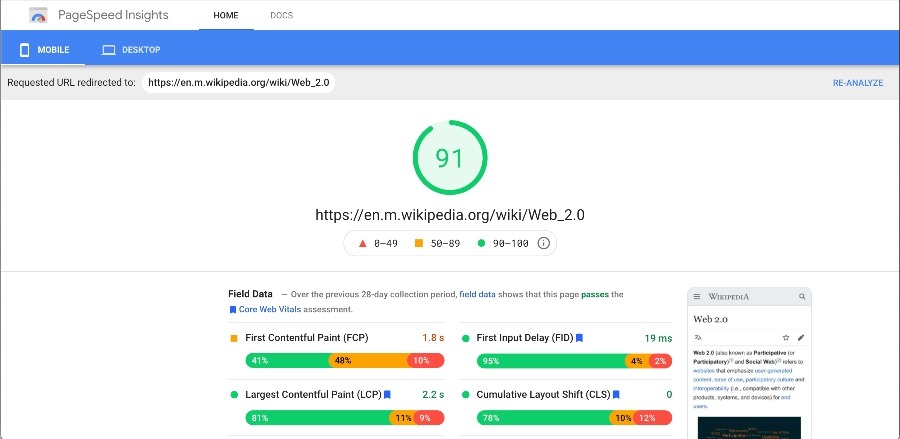Viewport: 900px width, 439px height.
Task: Click the RE-ANALYZE button
Action: [x=858, y=83]
